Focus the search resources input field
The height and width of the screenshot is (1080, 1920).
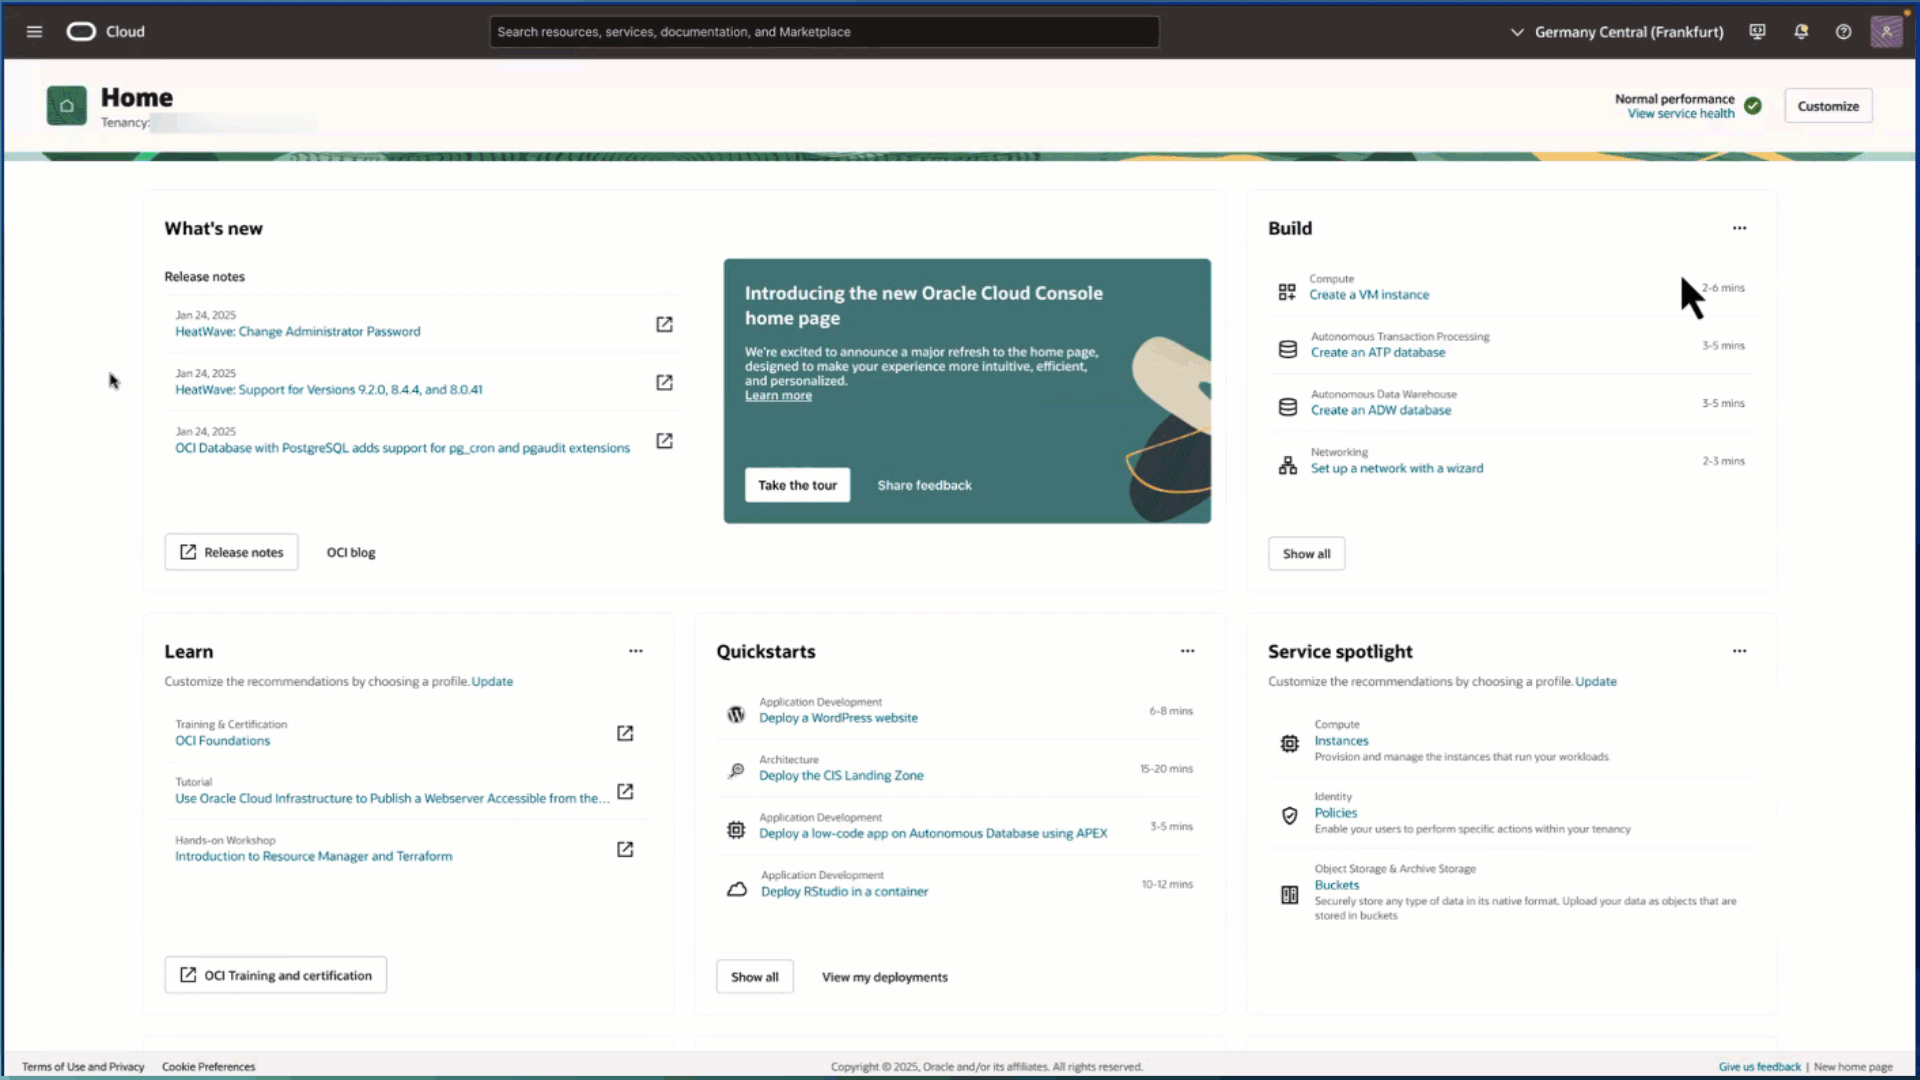pyautogui.click(x=824, y=32)
